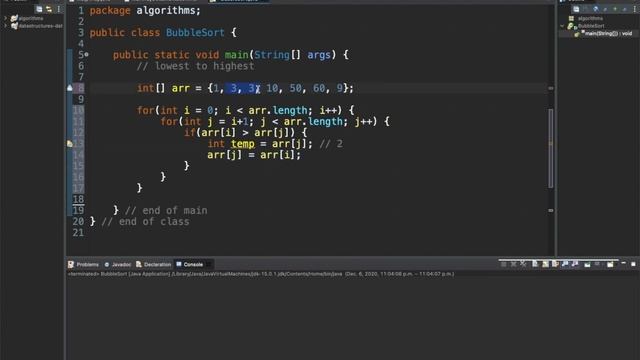This screenshot has width=640, height=360.
Task: Click terminated BubbleSort launch status text
Action: pos(261,274)
